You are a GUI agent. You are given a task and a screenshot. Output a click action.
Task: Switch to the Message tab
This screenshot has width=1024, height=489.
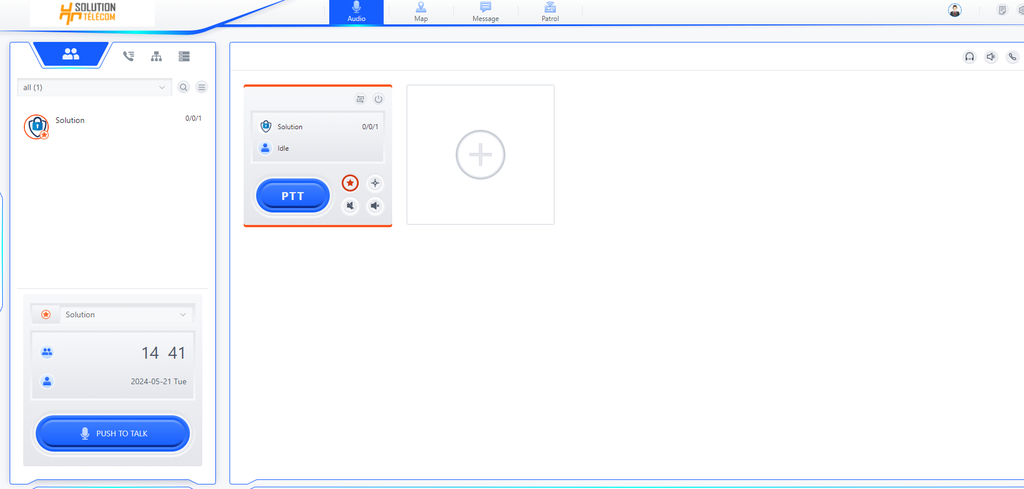tap(485, 12)
